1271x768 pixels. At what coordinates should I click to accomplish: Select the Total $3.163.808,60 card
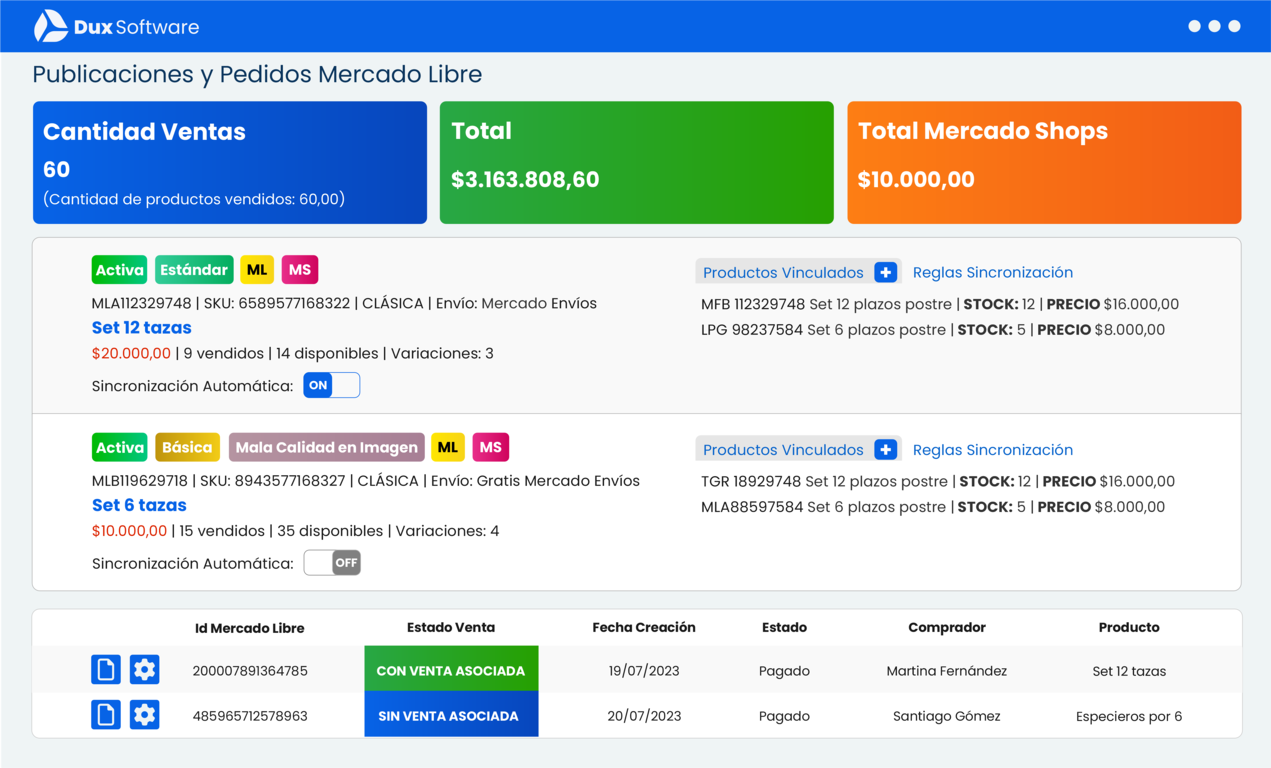tap(637, 162)
